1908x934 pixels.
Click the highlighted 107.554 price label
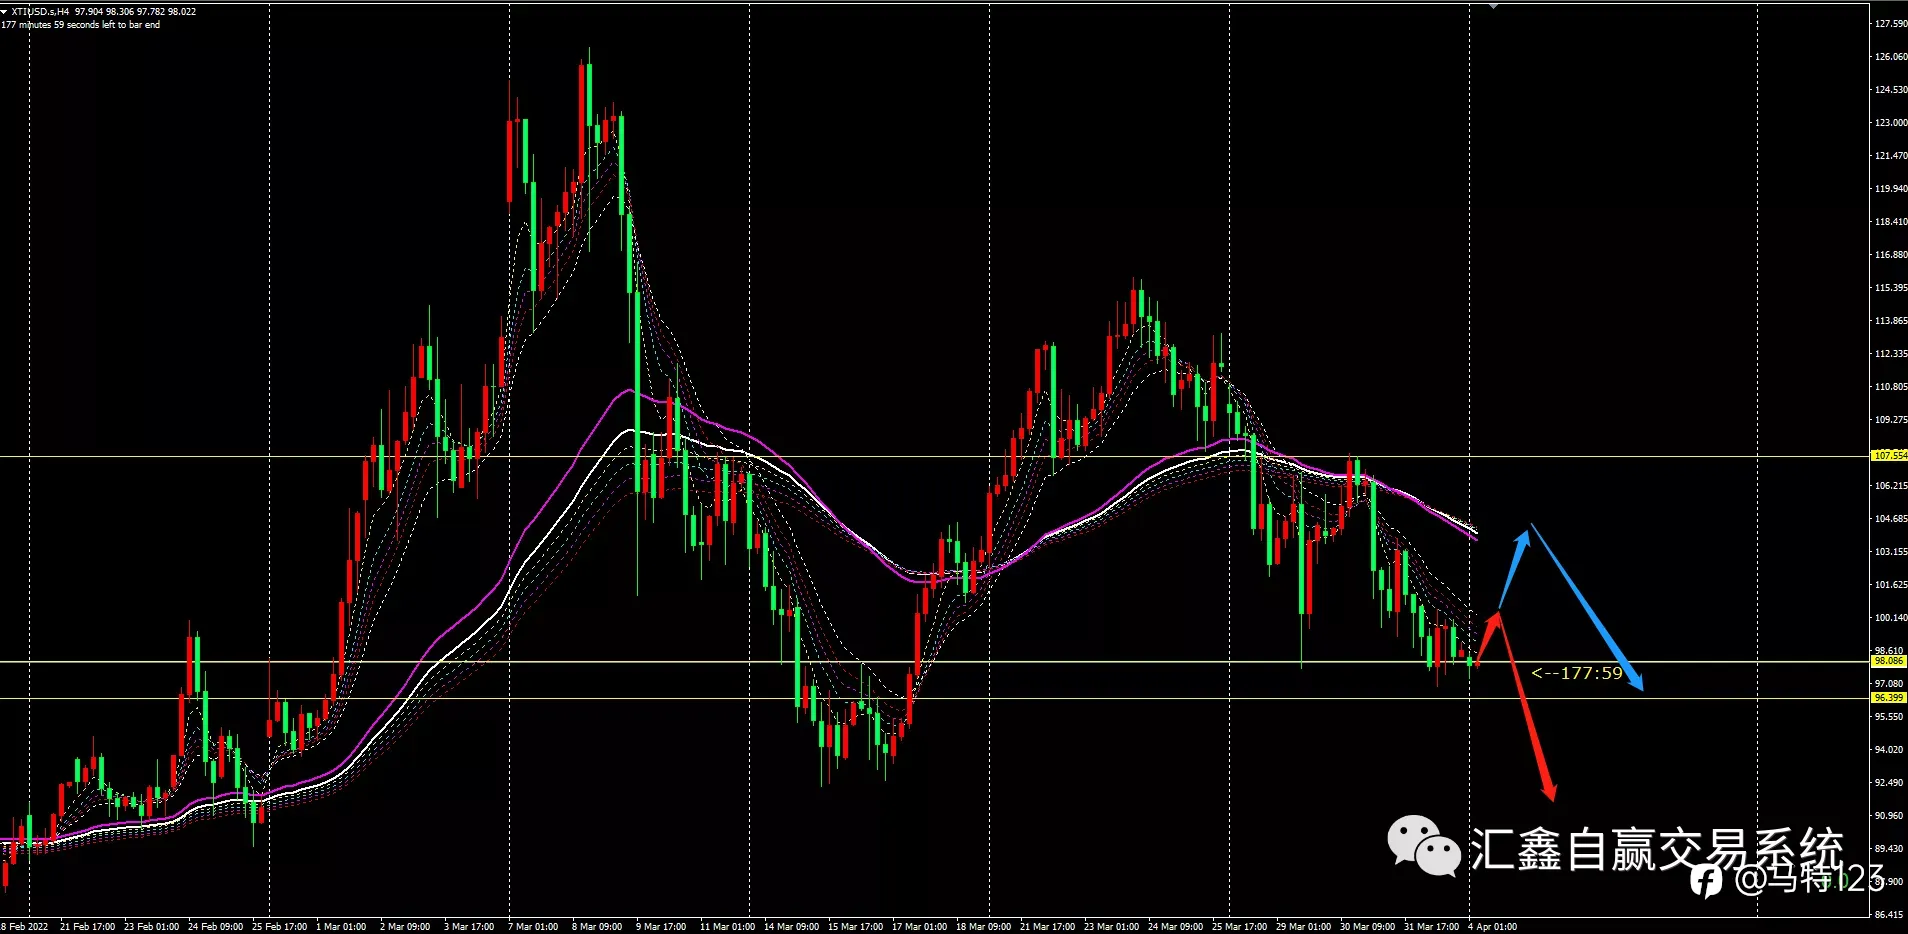point(1889,455)
